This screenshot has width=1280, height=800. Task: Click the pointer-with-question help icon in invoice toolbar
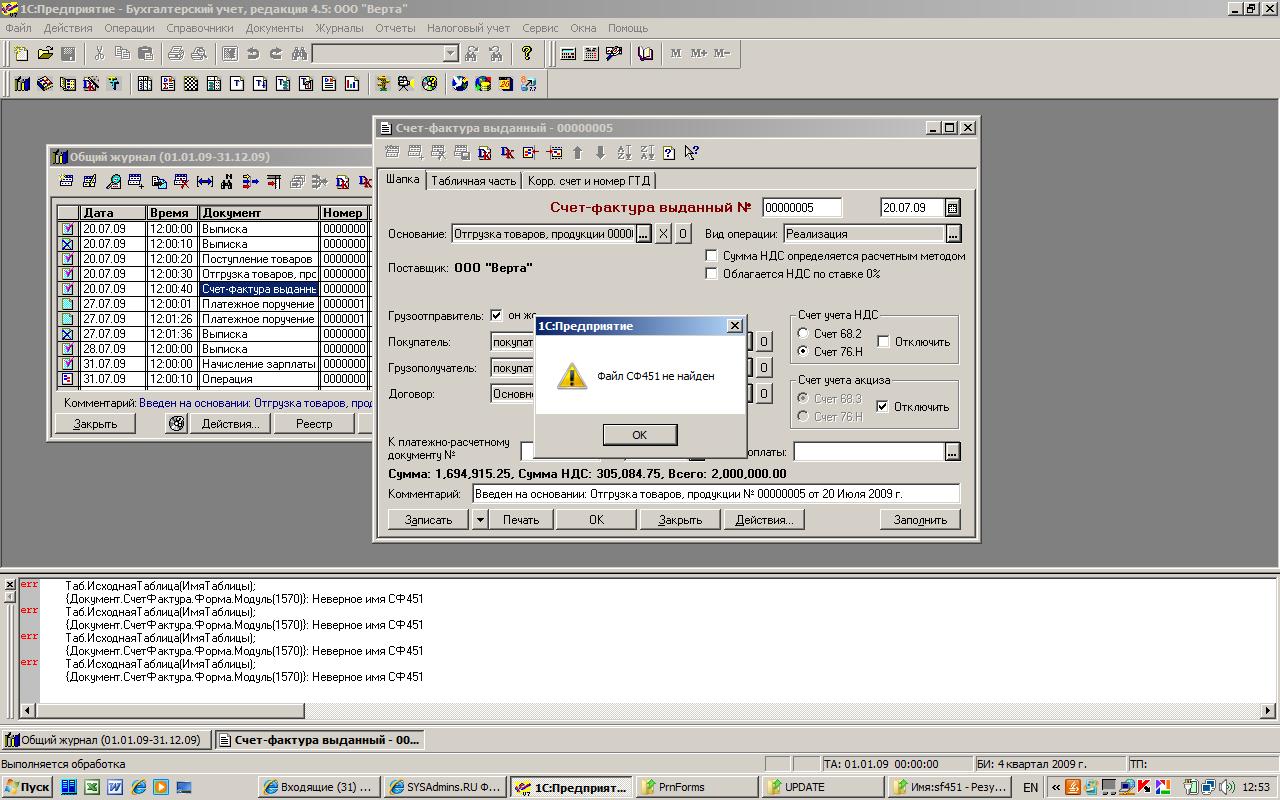click(691, 153)
